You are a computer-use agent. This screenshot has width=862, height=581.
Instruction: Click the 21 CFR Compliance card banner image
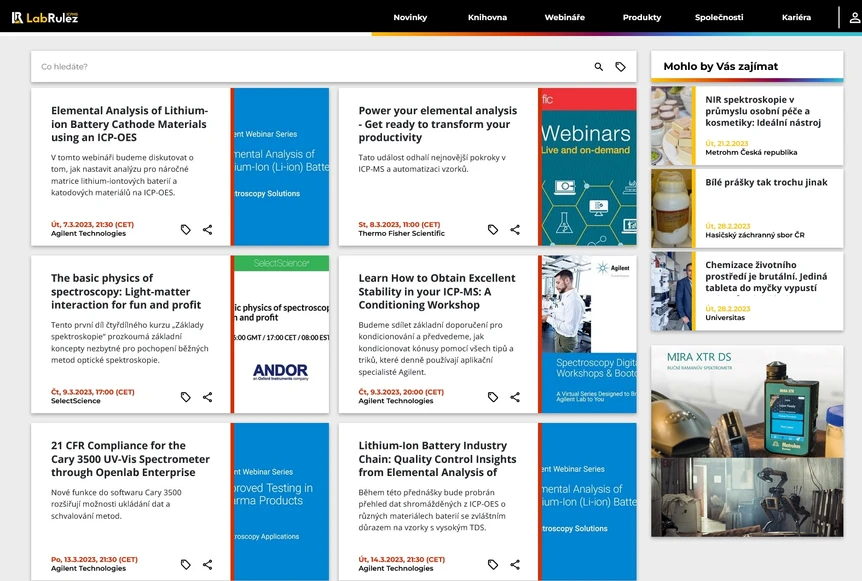pyautogui.click(x=280, y=501)
